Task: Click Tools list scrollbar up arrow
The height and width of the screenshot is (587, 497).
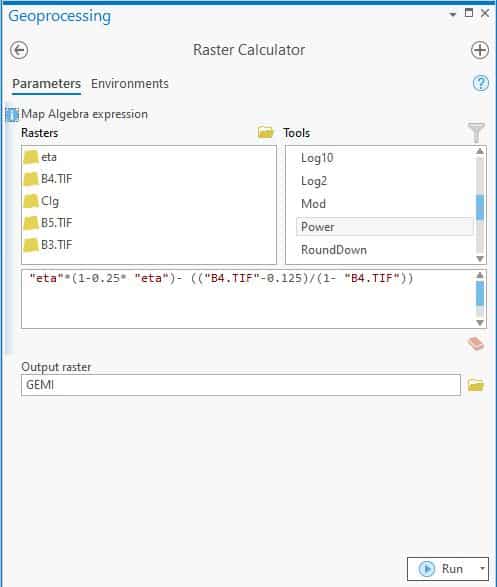Action: click(x=480, y=151)
